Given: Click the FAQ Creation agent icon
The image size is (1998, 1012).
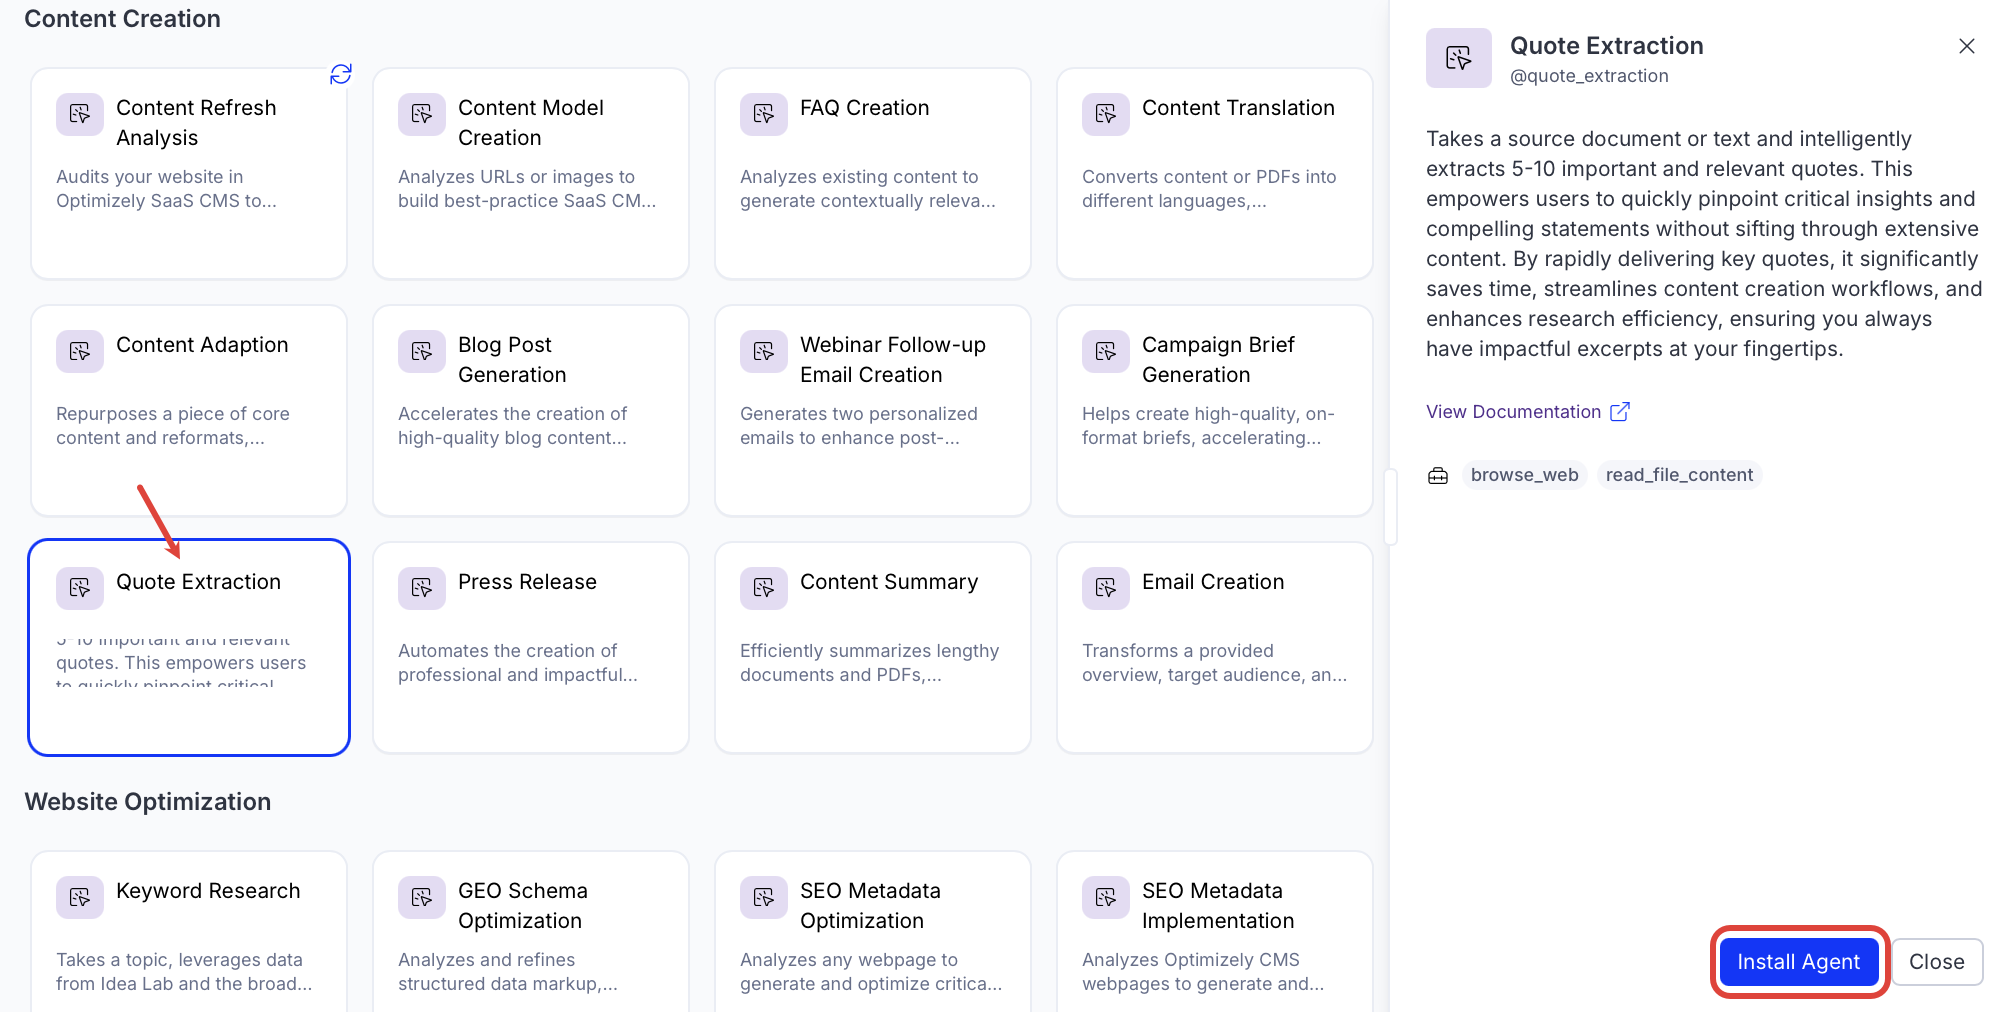Looking at the screenshot, I should tap(764, 114).
